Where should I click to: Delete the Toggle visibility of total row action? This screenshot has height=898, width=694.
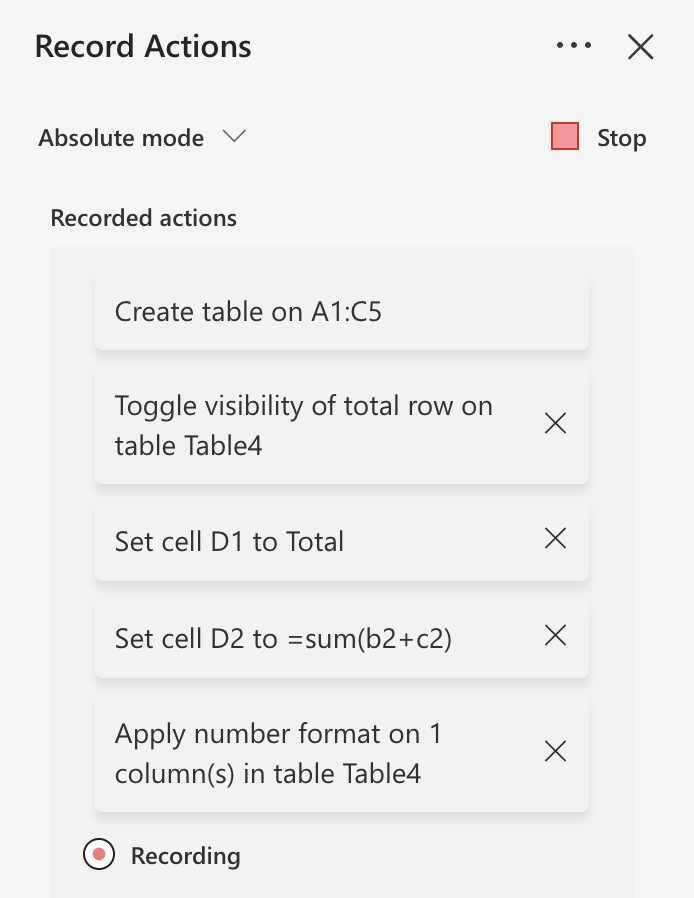point(555,424)
